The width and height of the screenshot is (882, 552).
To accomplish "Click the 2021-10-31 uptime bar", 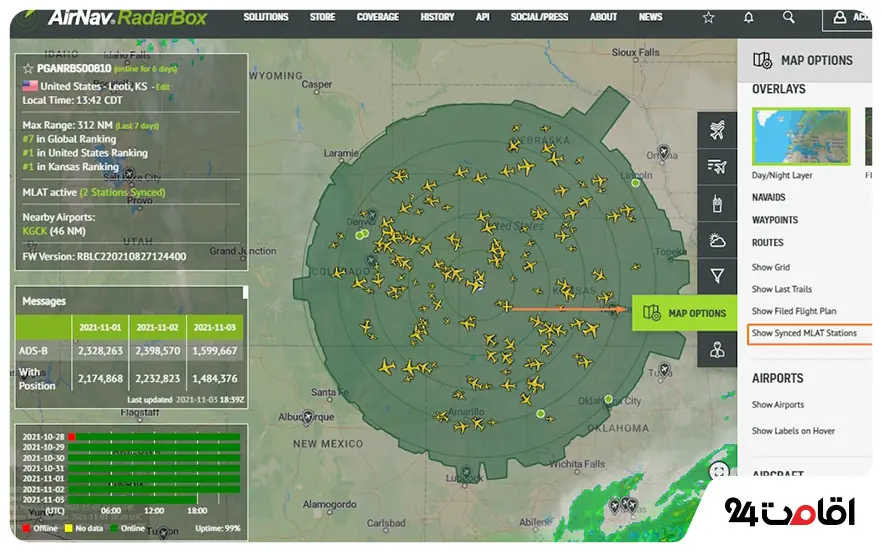I will pos(154,468).
